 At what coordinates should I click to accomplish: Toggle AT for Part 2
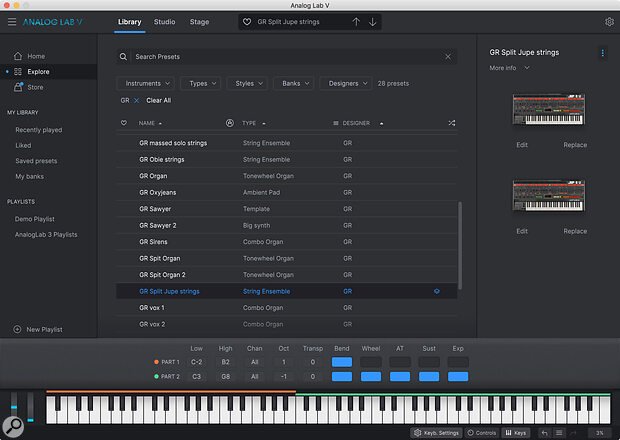pos(400,376)
